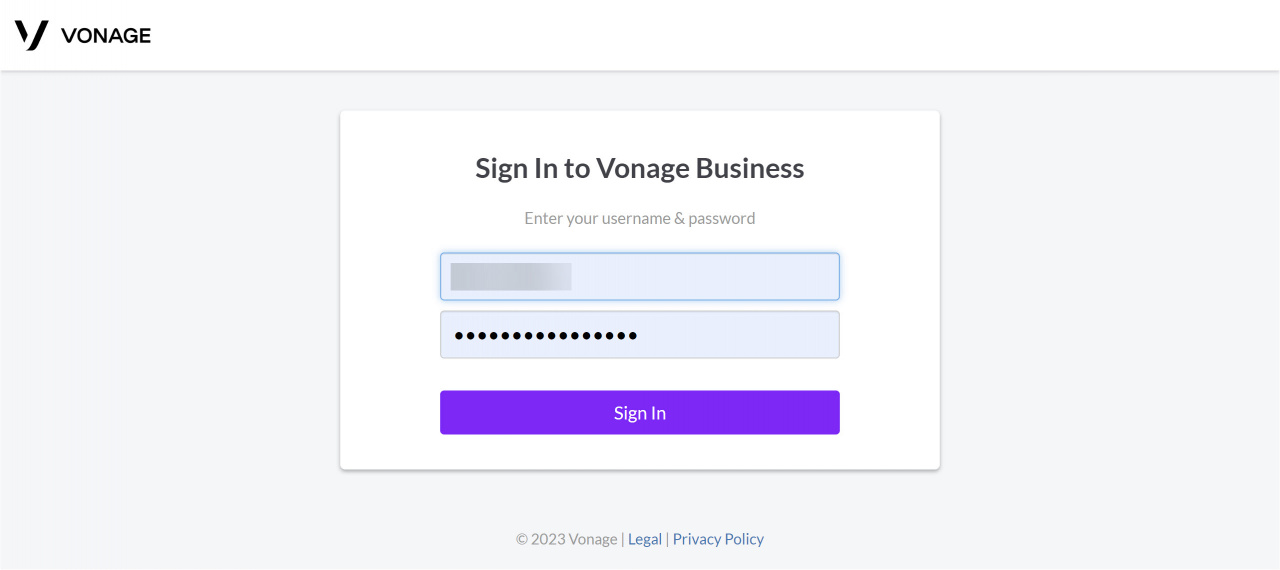Open the Privacy Policy link
Screen dimensions: 1280x570
[718, 539]
